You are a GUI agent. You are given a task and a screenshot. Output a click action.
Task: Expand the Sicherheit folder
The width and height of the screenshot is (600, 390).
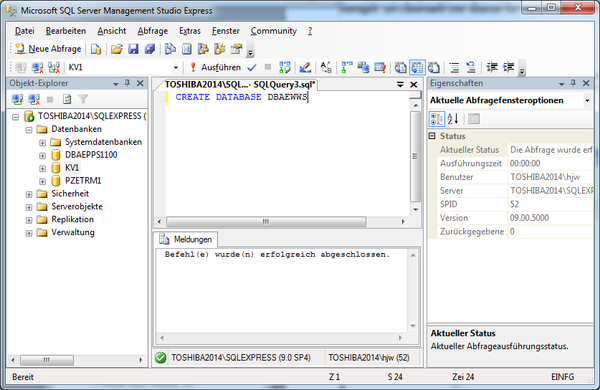[29, 194]
